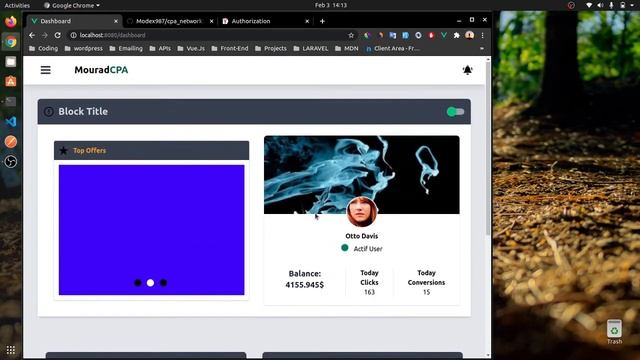This screenshot has width=640, height=360.
Task: Switch to the Dashboard tab
Action: [73, 21]
